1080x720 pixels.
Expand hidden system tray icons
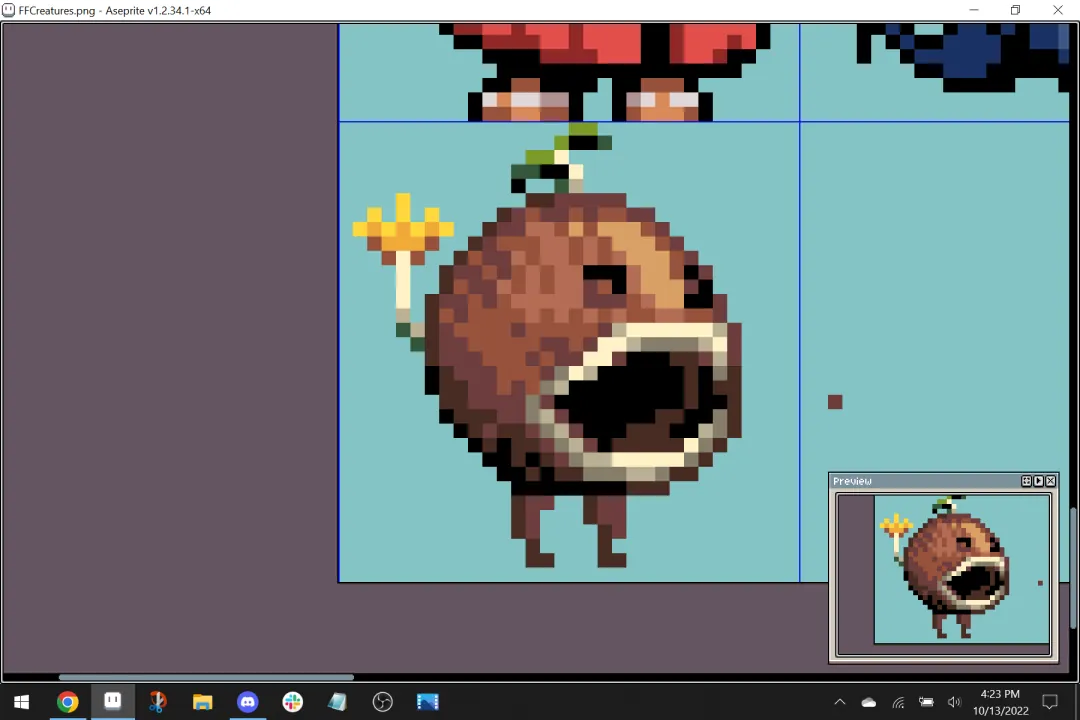click(840, 702)
